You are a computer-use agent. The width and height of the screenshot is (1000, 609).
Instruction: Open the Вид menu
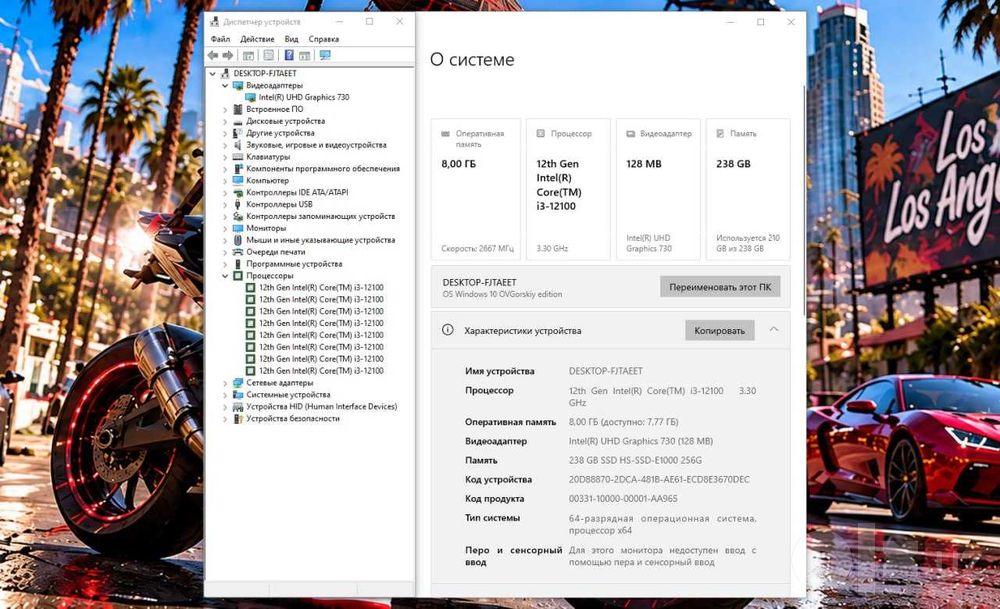click(x=291, y=39)
